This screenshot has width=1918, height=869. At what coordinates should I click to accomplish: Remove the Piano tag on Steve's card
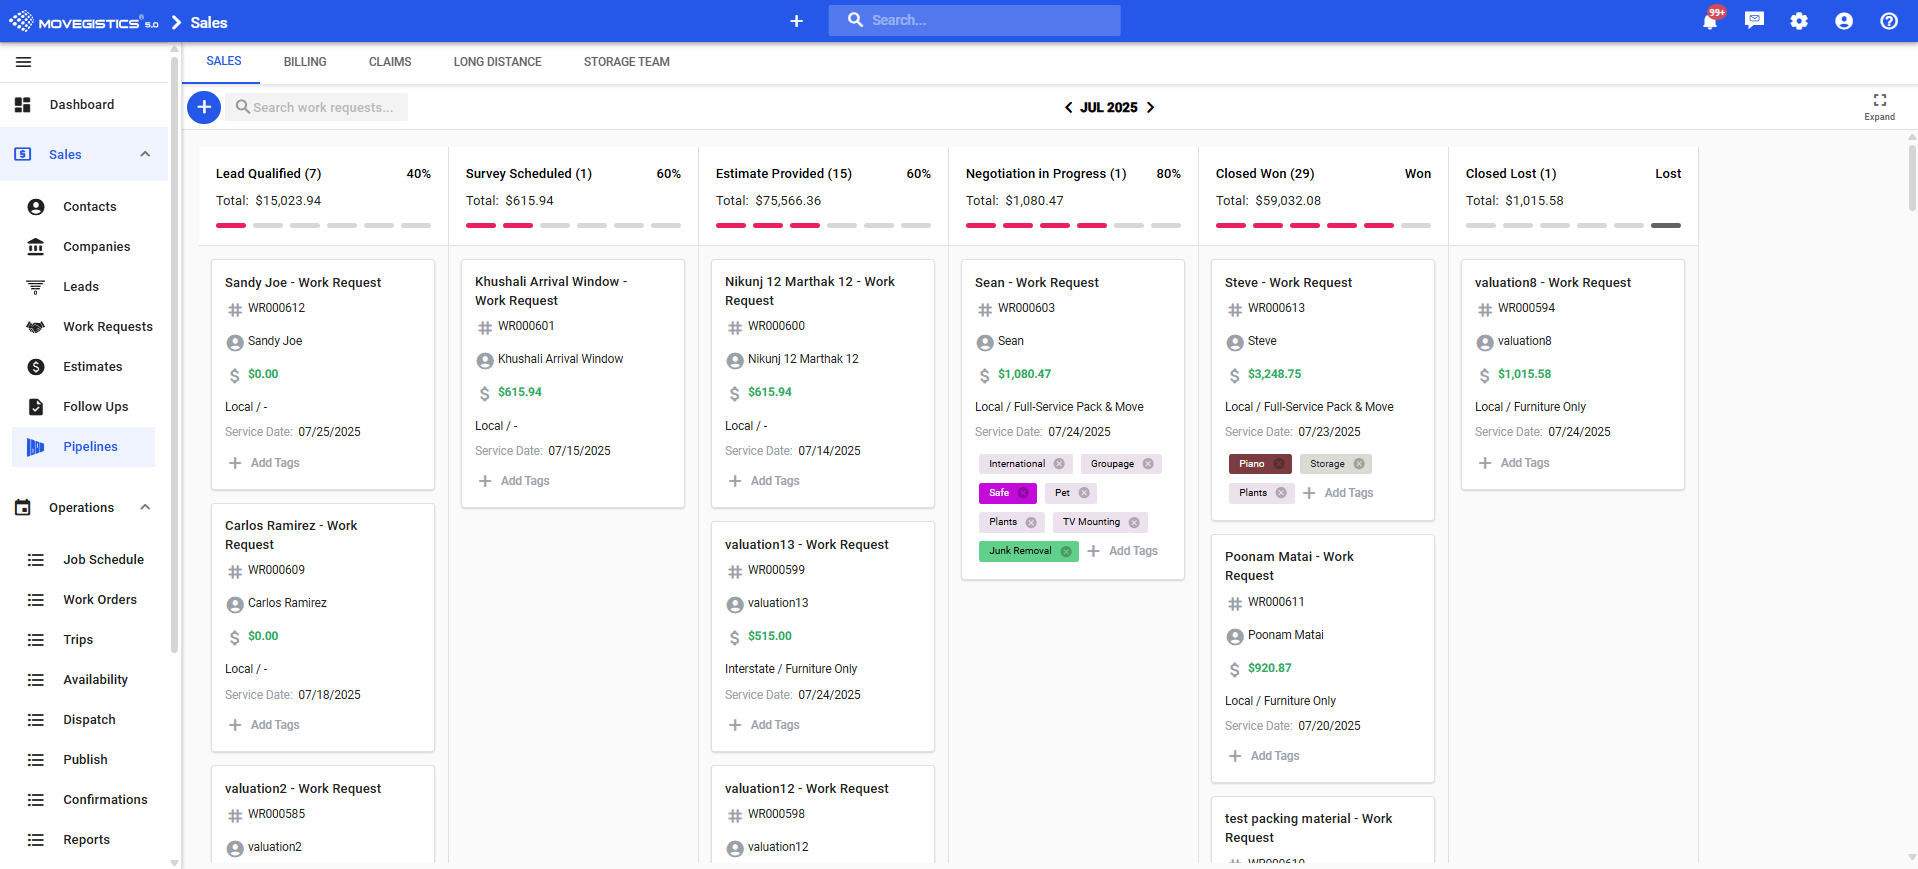pyautogui.click(x=1279, y=464)
